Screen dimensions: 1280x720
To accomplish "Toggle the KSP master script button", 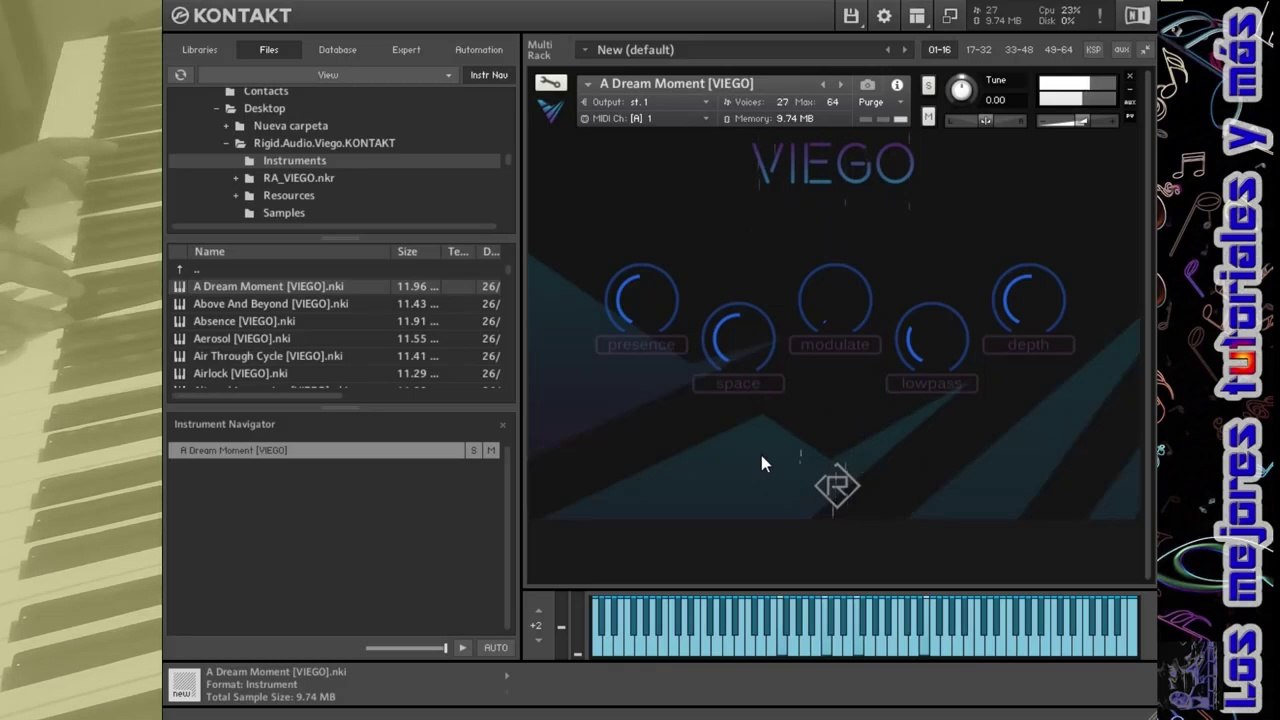I will click(1093, 50).
